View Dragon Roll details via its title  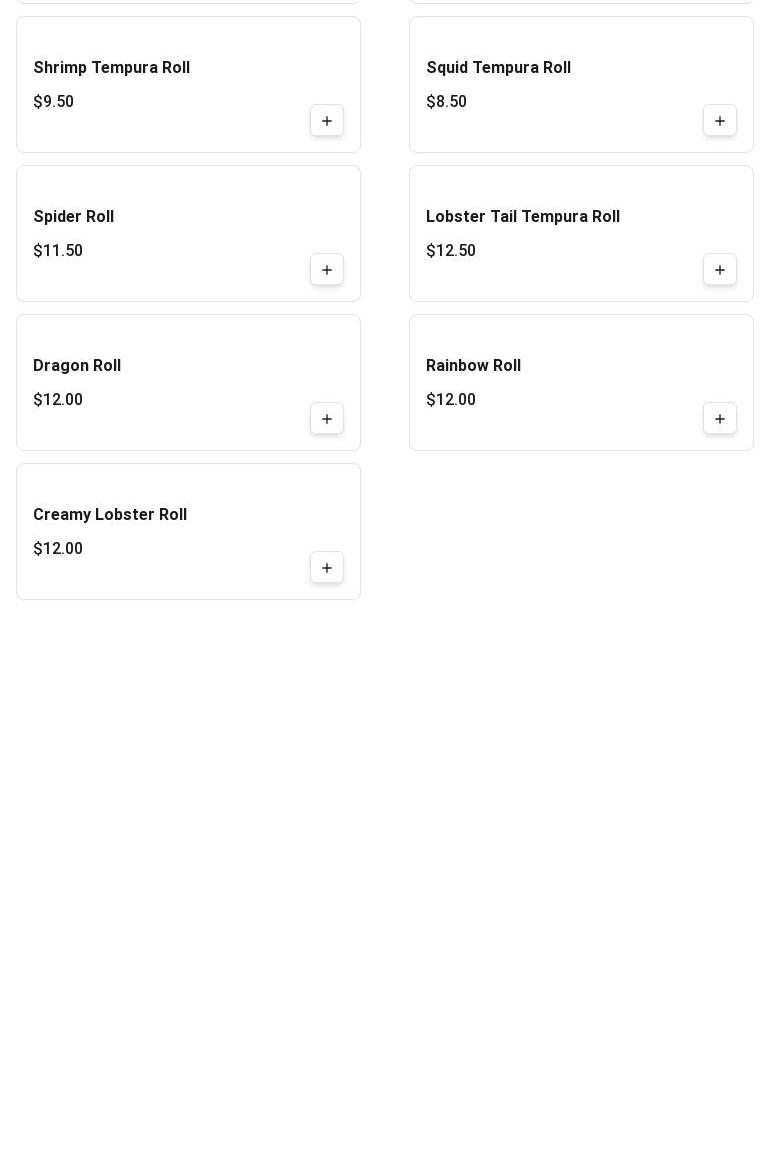[x=77, y=365]
